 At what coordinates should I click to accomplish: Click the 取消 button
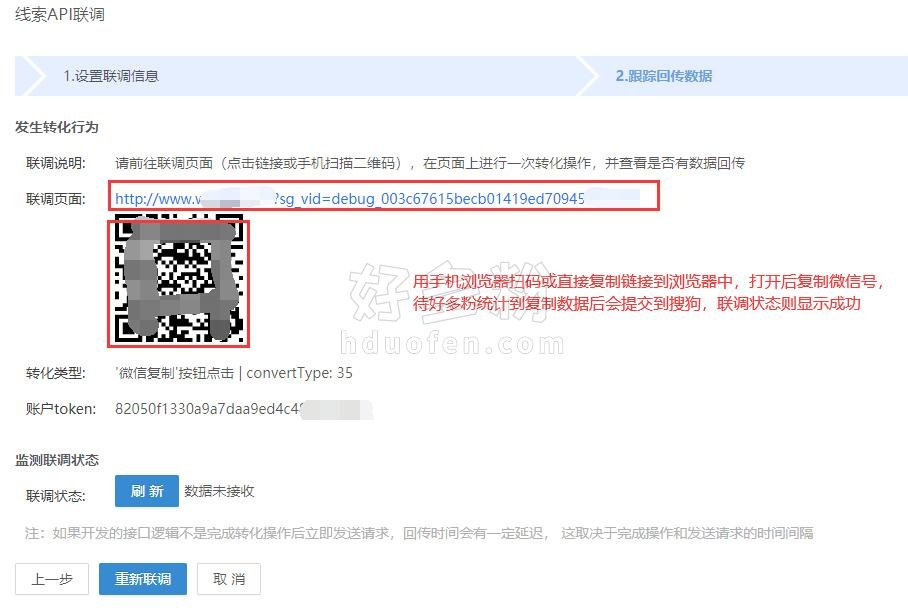click(229, 579)
